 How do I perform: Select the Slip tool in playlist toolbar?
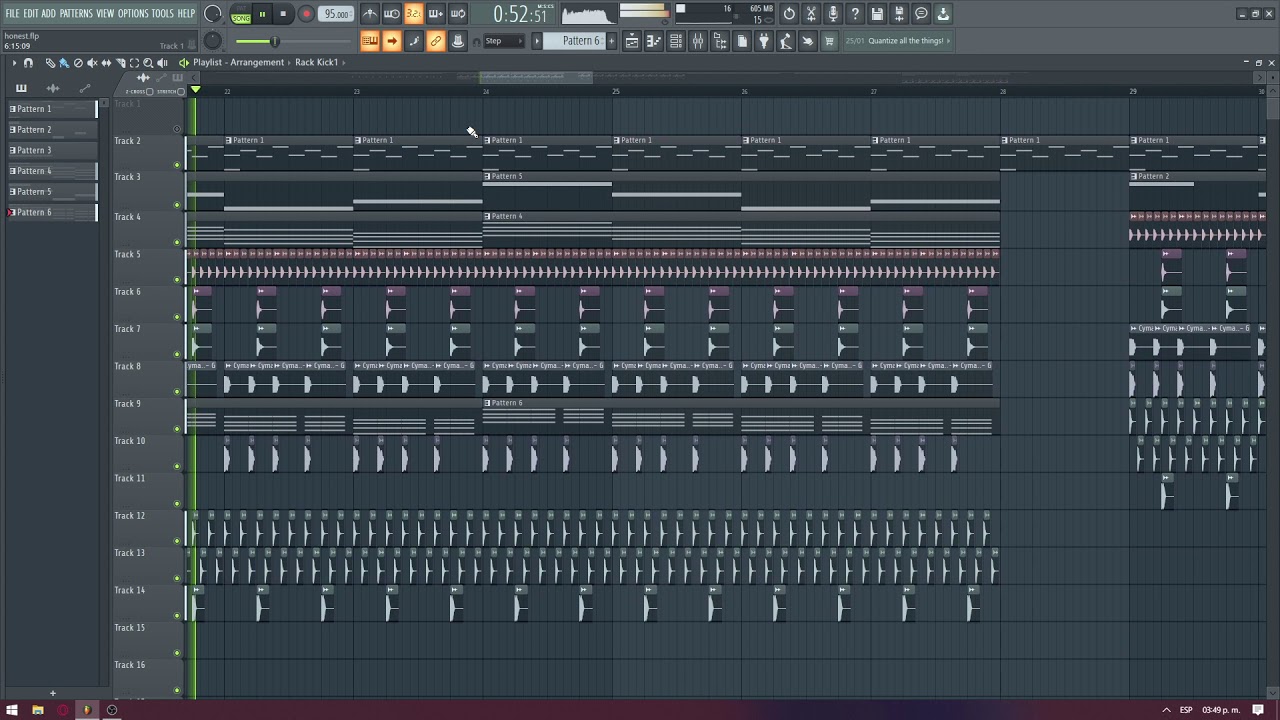click(106, 63)
